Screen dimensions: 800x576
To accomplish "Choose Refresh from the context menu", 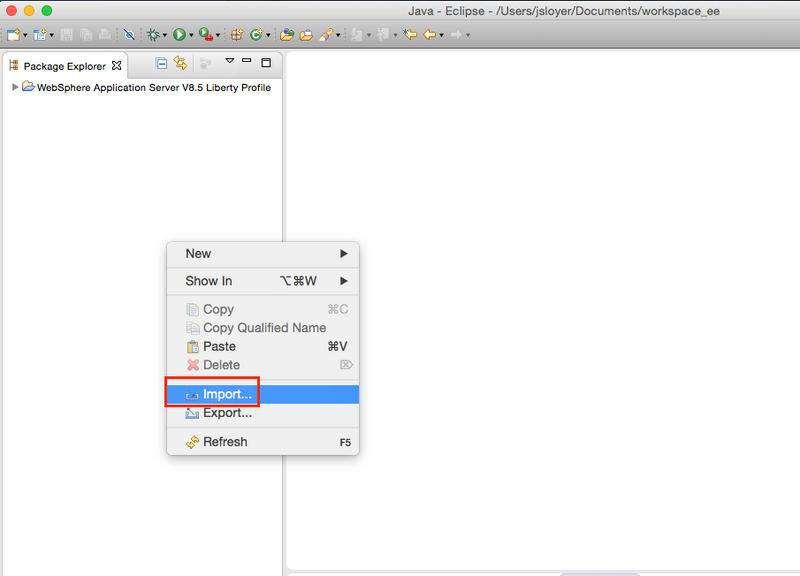I will (x=263, y=442).
